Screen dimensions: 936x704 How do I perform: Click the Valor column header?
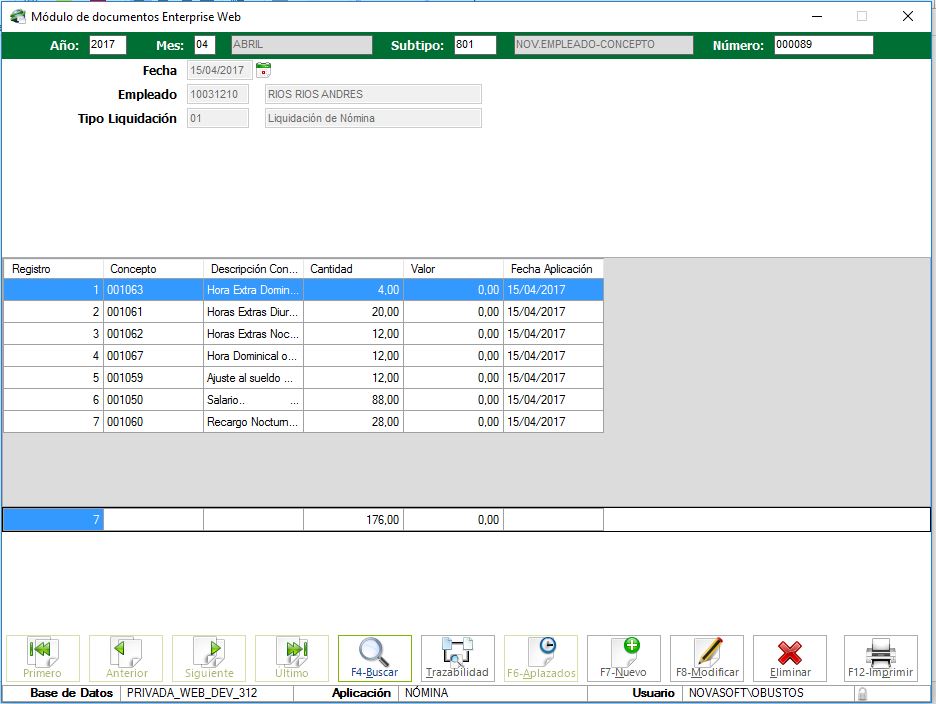tap(453, 269)
